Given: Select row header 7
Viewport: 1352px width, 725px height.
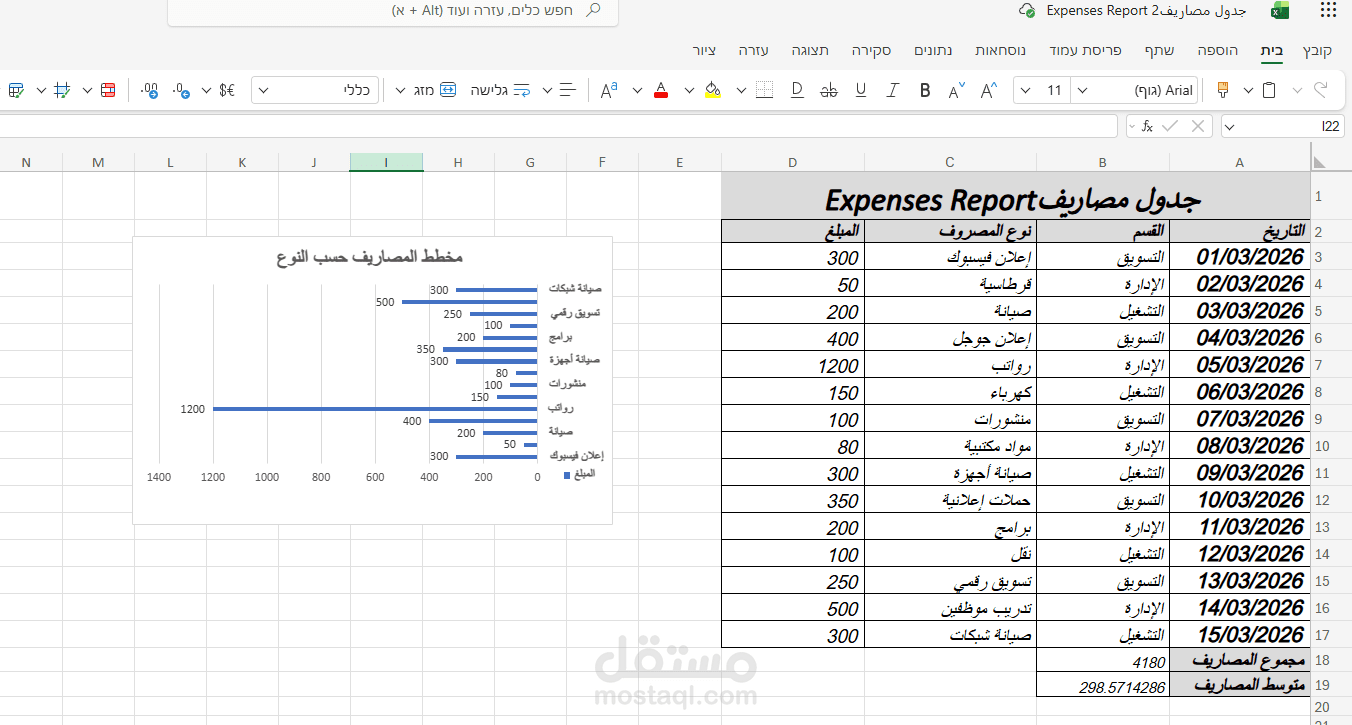Looking at the screenshot, I should click(x=1319, y=365).
